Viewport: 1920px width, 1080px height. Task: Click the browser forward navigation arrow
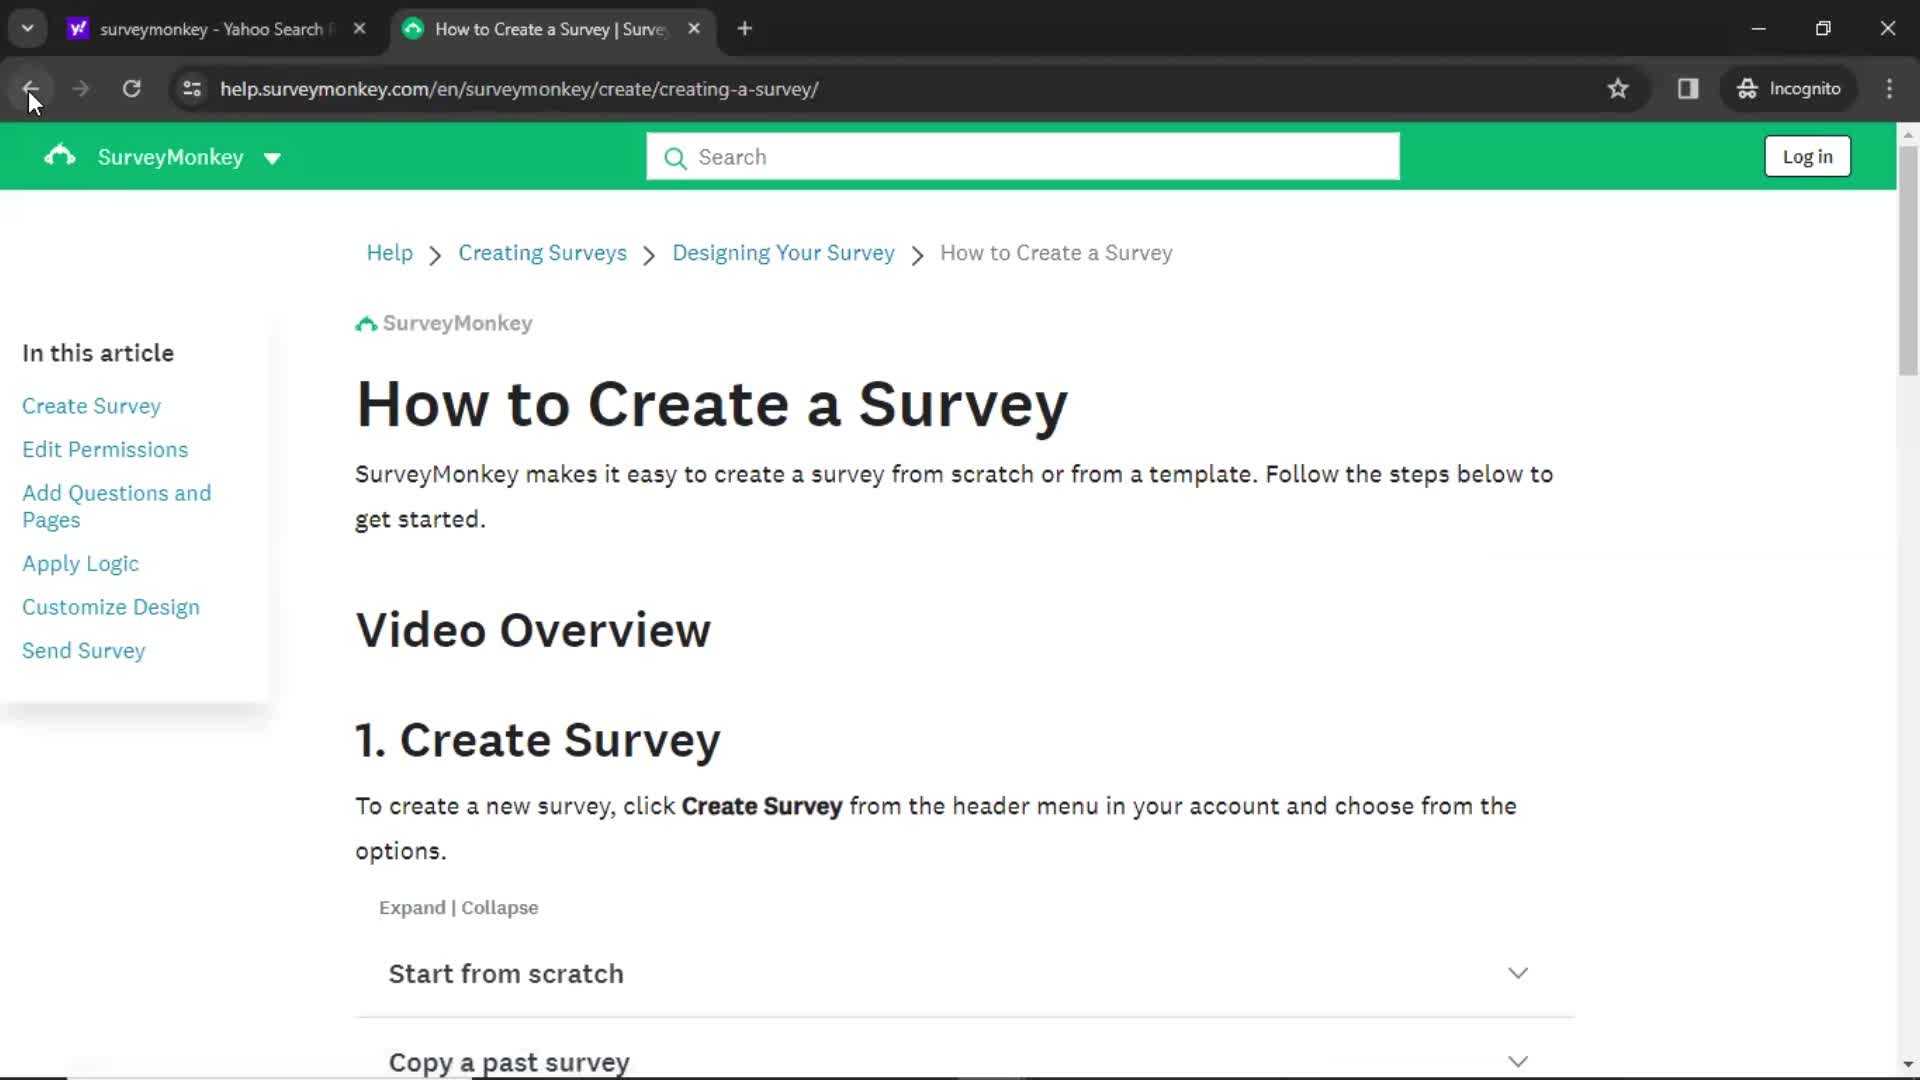coord(79,88)
